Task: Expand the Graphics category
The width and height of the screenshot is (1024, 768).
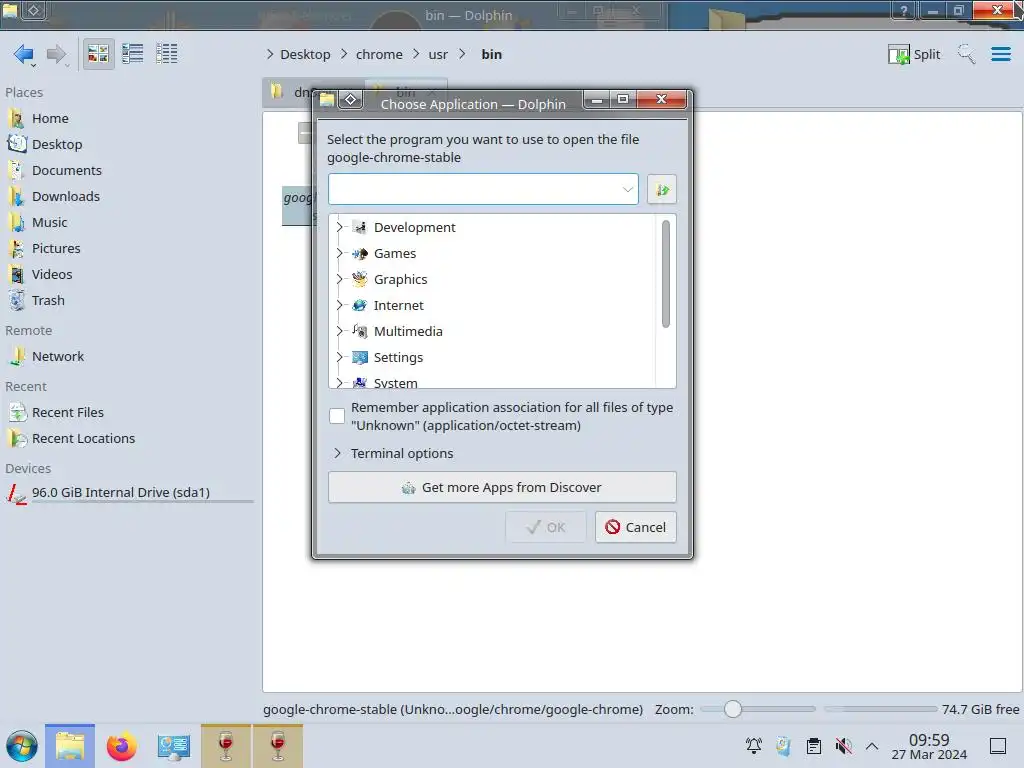Action: [x=339, y=280]
